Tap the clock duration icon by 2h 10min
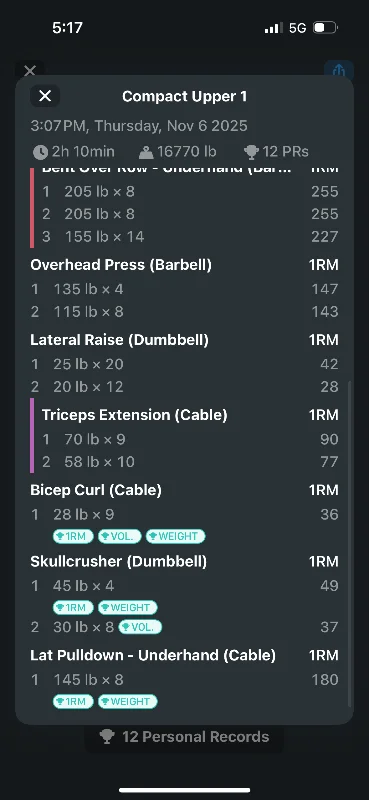 pyautogui.click(x=40, y=152)
